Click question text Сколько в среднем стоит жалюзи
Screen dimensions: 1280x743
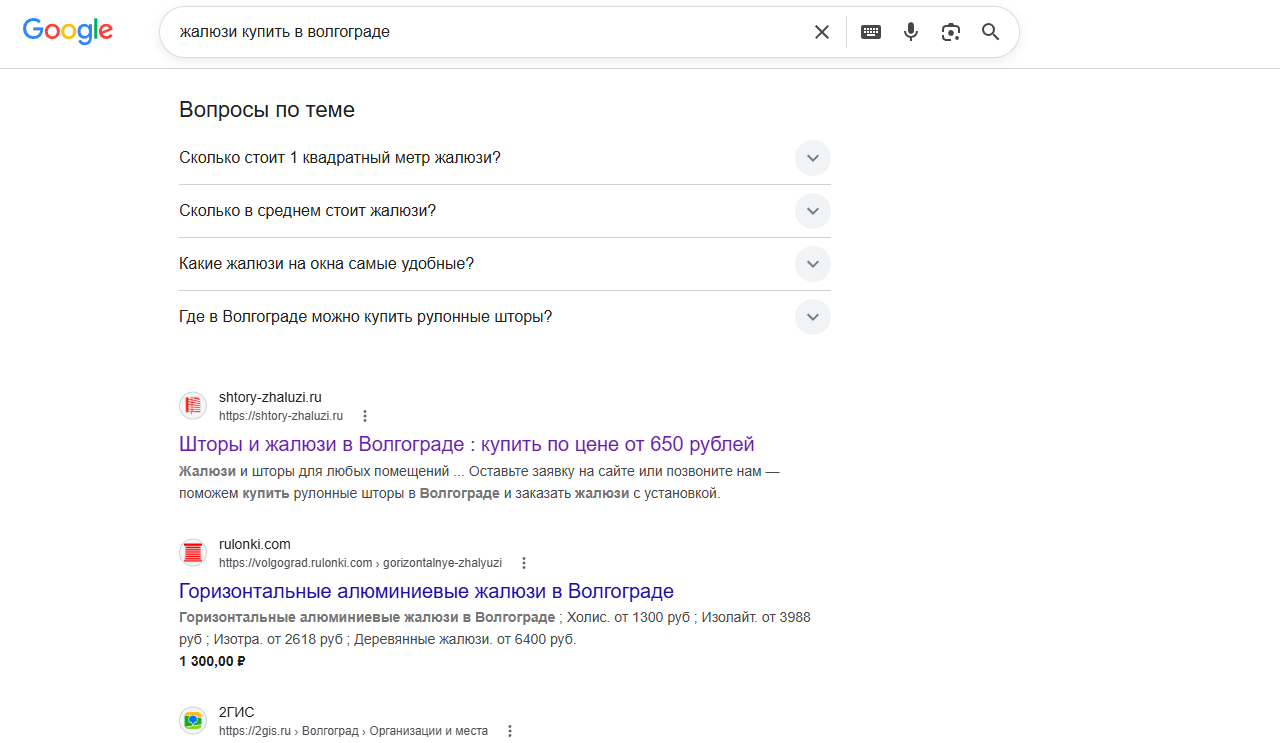point(308,211)
